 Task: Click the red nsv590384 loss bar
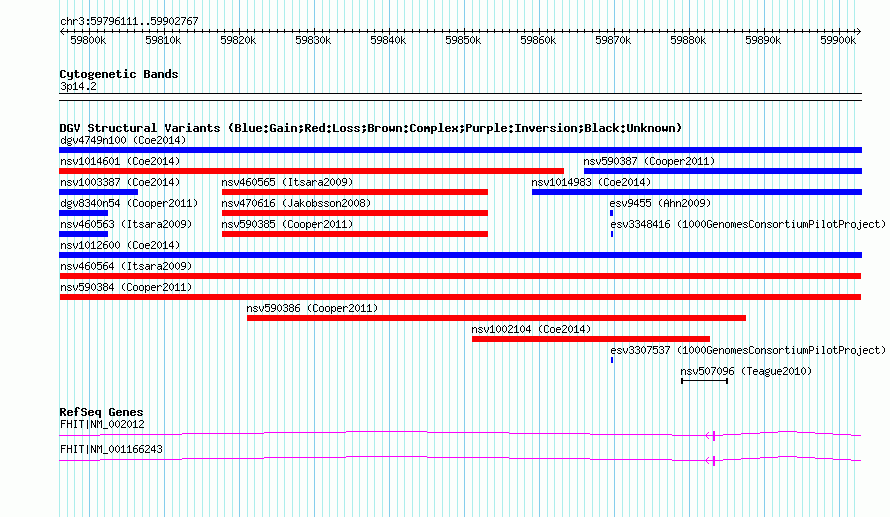click(460, 297)
